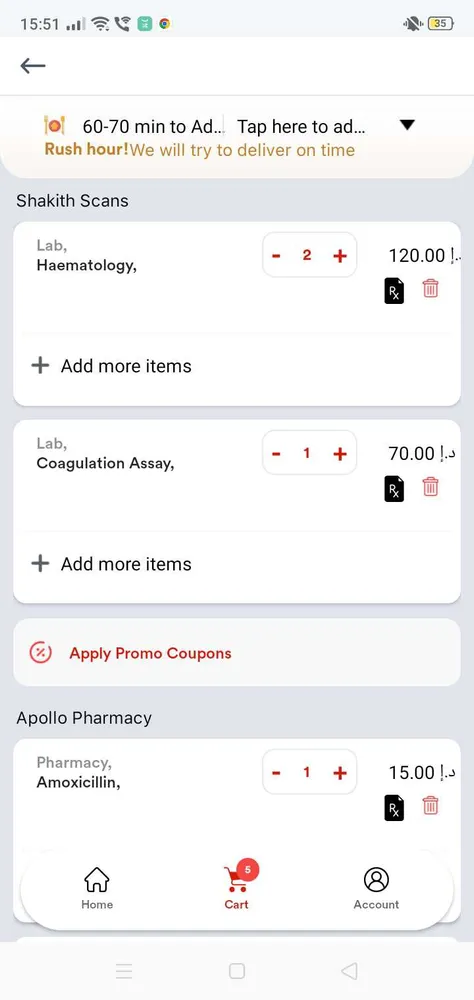This screenshot has height=1000, width=474.
Task: Apply Promo Coupons link
Action: point(151,654)
